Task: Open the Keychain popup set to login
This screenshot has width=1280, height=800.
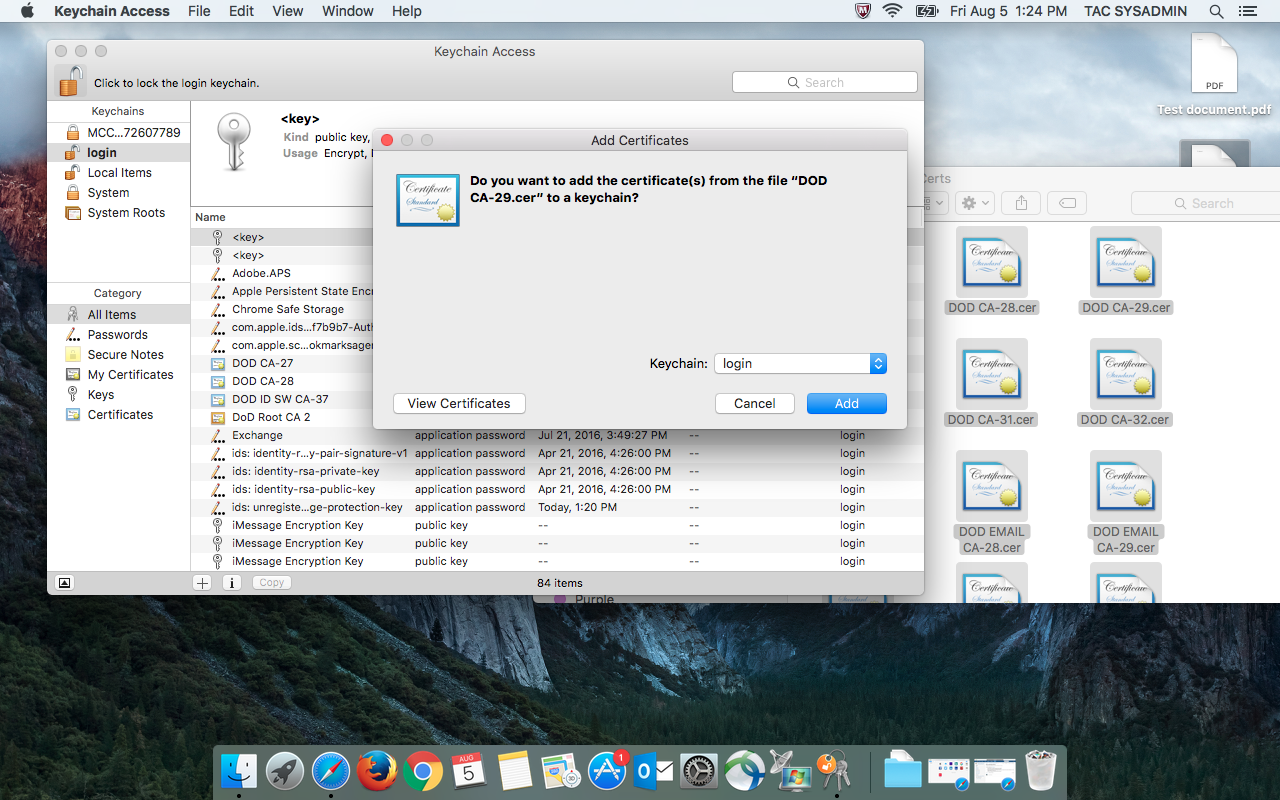Action: point(800,364)
